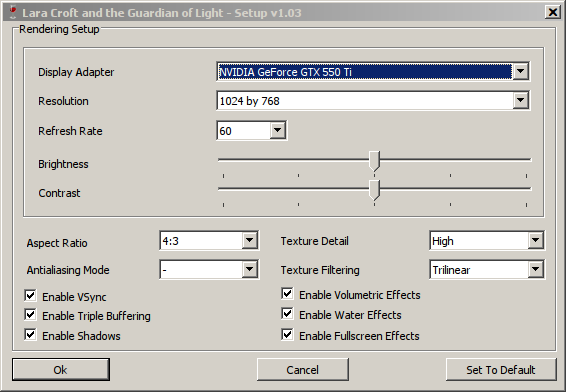This screenshot has width=566, height=392.
Task: Click the Cancel button
Action: click(x=302, y=370)
